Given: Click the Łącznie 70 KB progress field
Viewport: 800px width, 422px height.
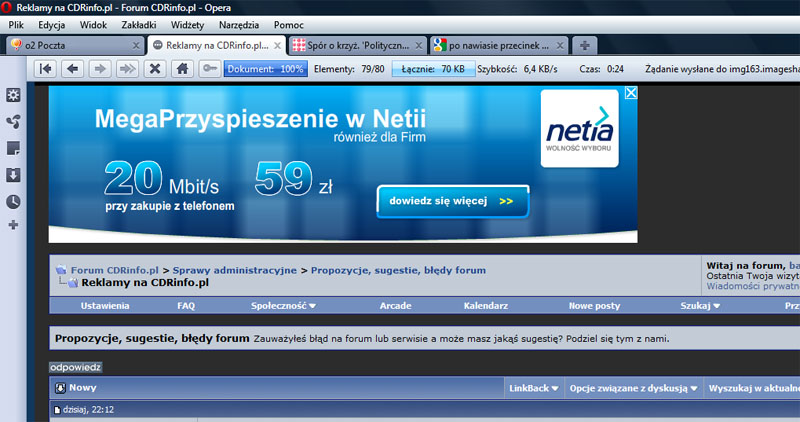Looking at the screenshot, I should coord(433,68).
